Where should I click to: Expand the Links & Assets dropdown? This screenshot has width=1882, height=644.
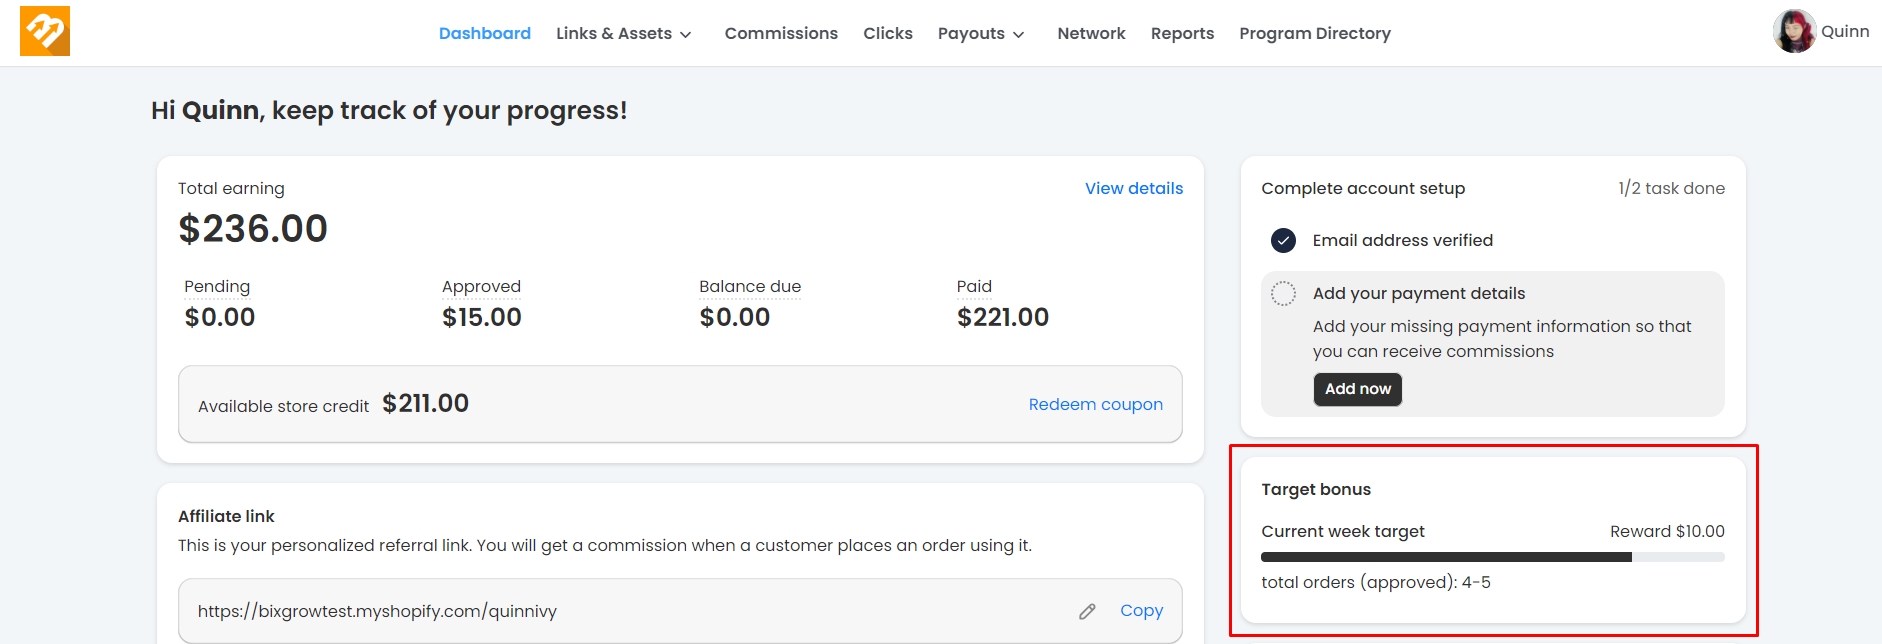coord(623,34)
